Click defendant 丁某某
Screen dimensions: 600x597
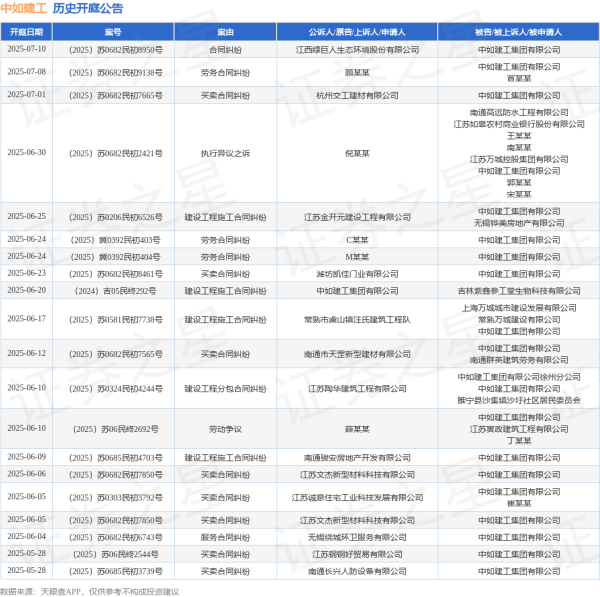pyautogui.click(x=519, y=441)
